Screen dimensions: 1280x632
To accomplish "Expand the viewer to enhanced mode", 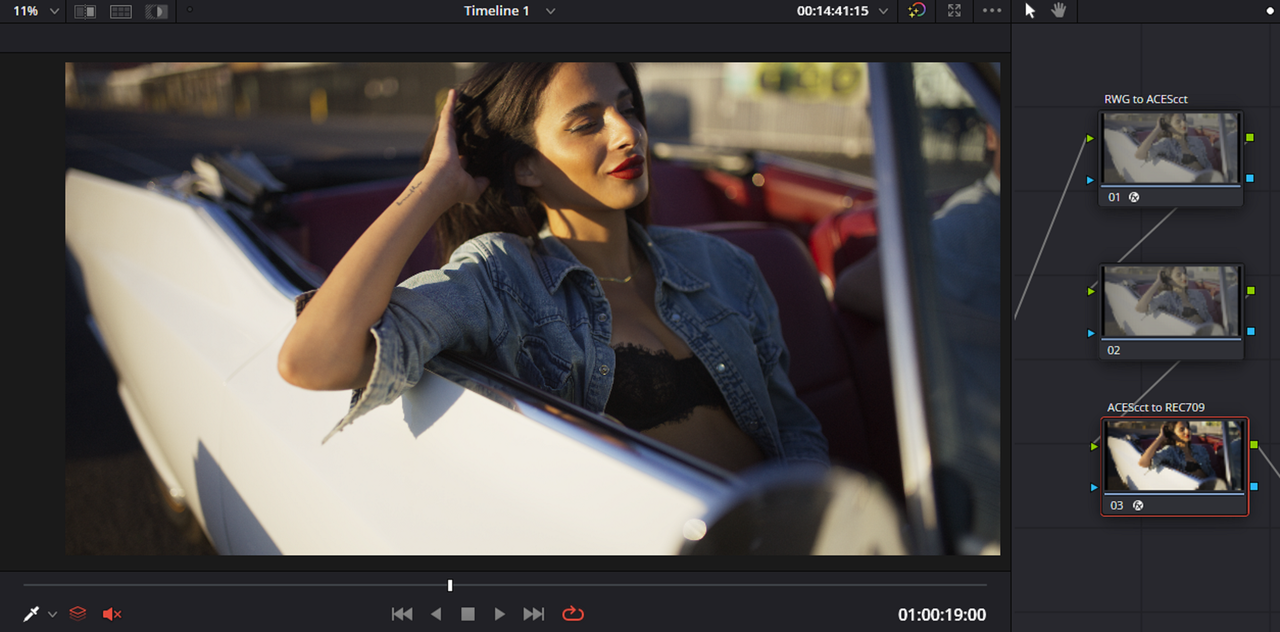I will coord(954,11).
